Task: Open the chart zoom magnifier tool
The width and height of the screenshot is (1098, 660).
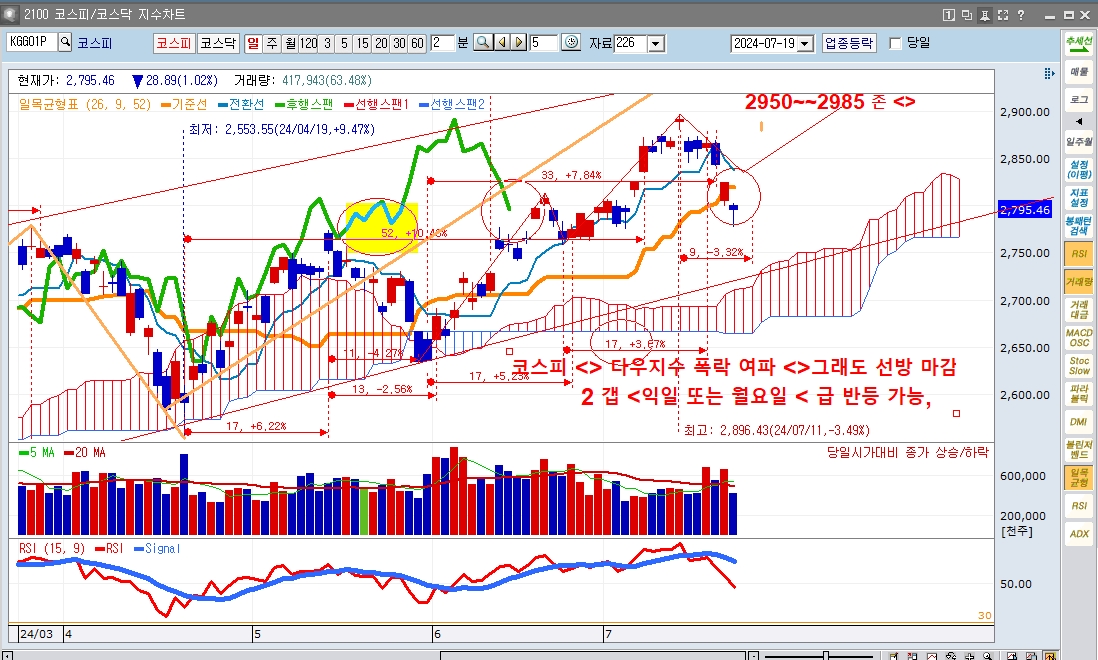Action: (483, 43)
